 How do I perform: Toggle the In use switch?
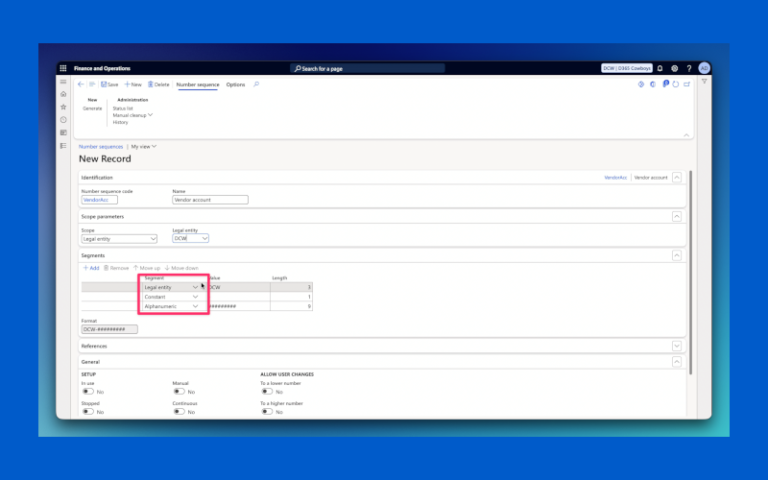pos(88,391)
